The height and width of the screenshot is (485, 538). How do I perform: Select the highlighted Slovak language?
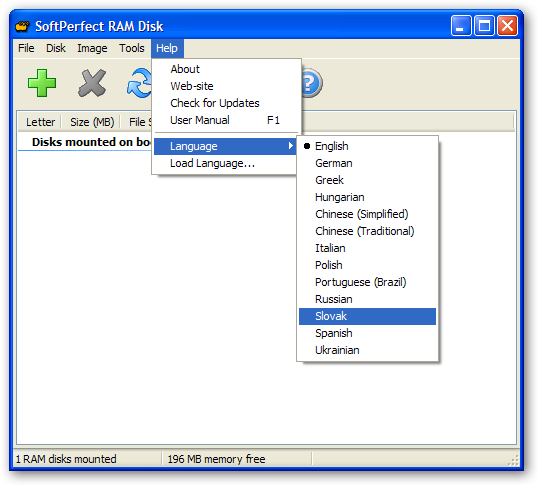coord(367,316)
